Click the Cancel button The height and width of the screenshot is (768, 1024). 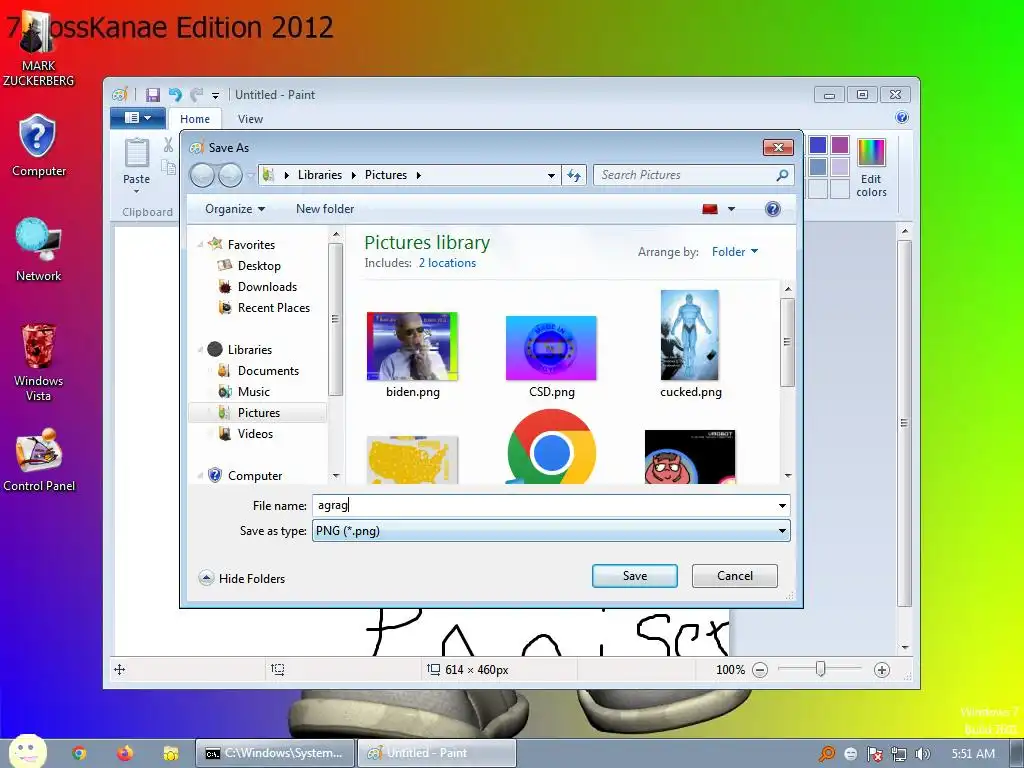pyautogui.click(x=735, y=576)
